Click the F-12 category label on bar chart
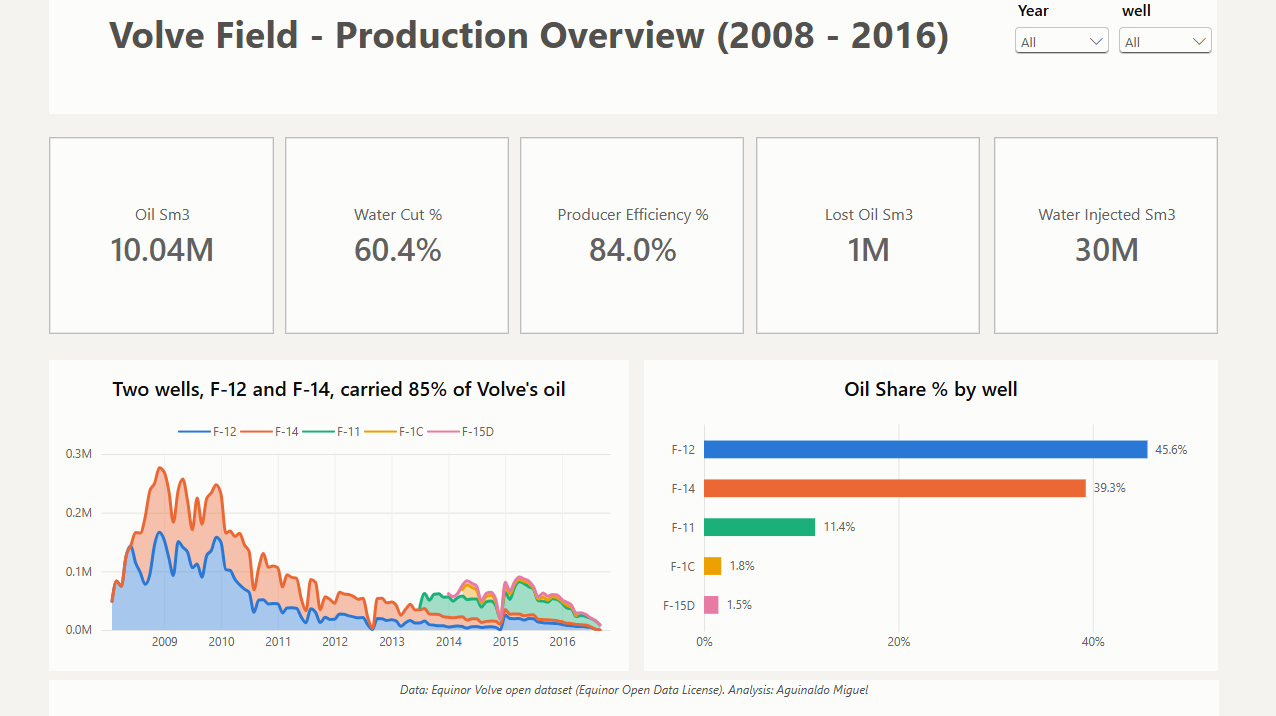 (x=683, y=450)
